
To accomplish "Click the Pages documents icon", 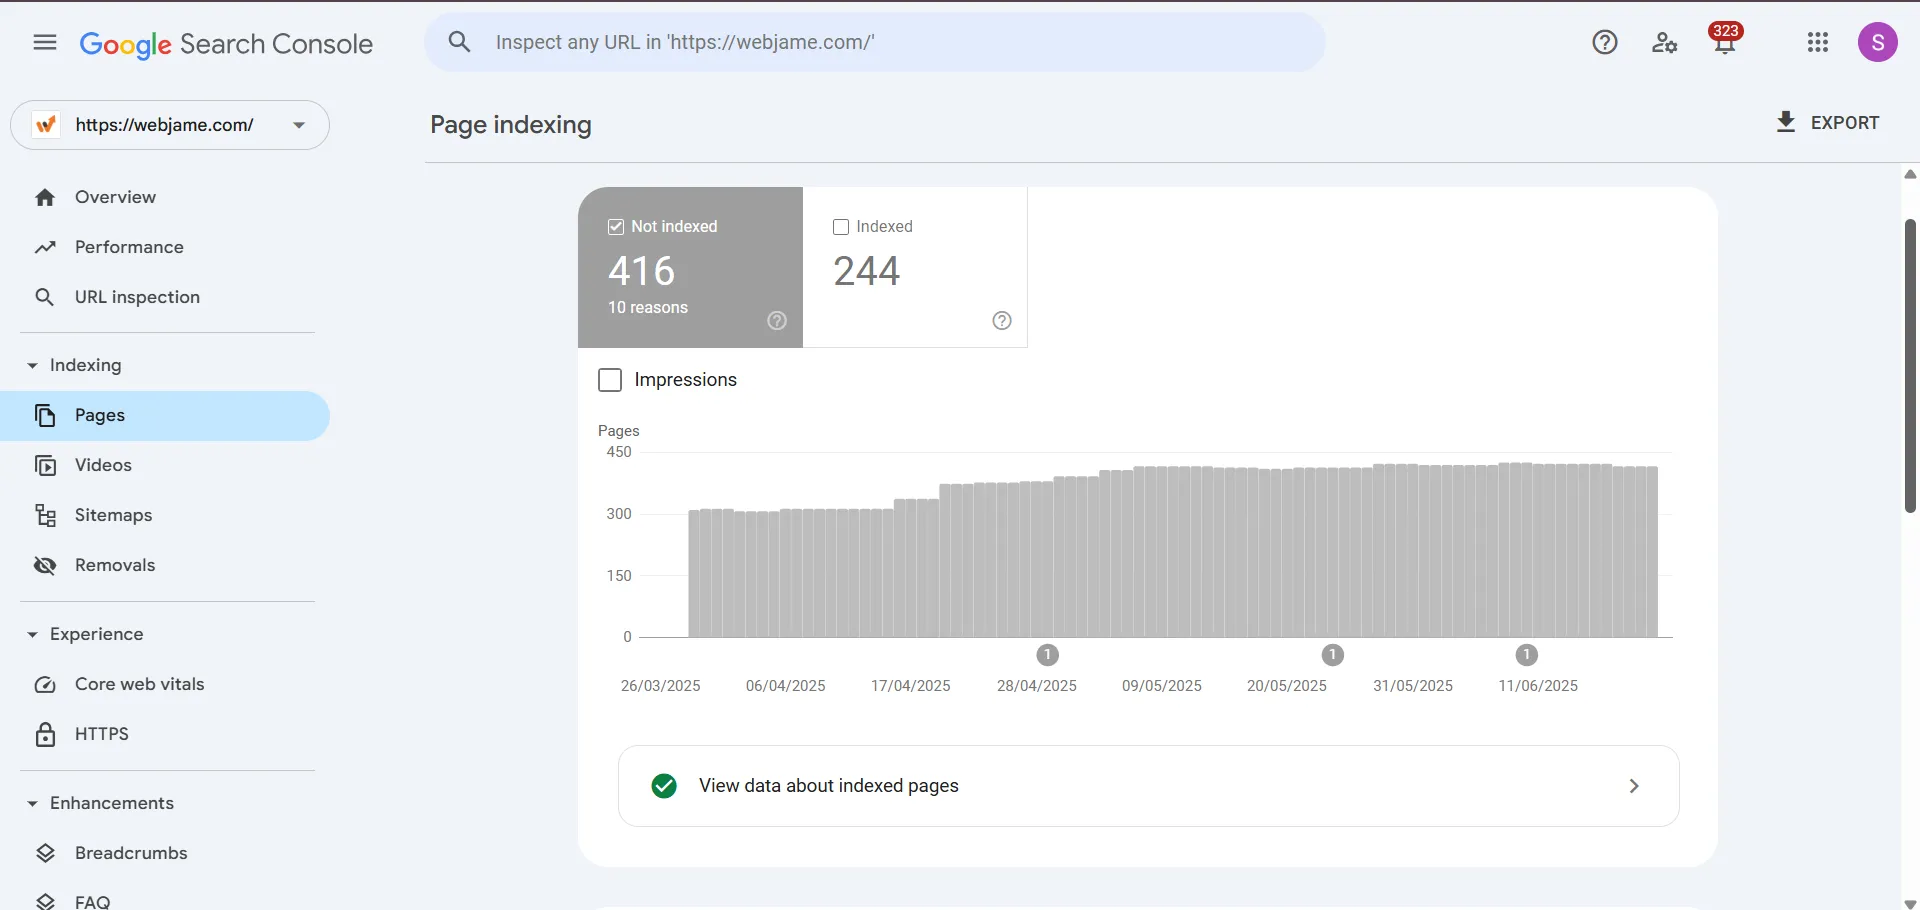I will tap(45, 415).
